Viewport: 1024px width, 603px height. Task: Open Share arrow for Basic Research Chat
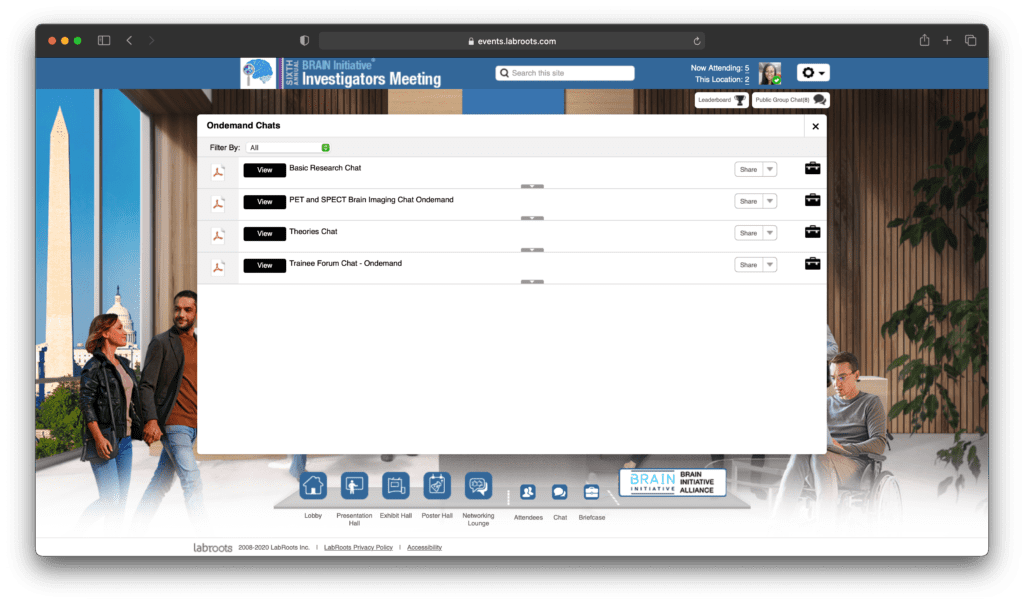point(770,169)
